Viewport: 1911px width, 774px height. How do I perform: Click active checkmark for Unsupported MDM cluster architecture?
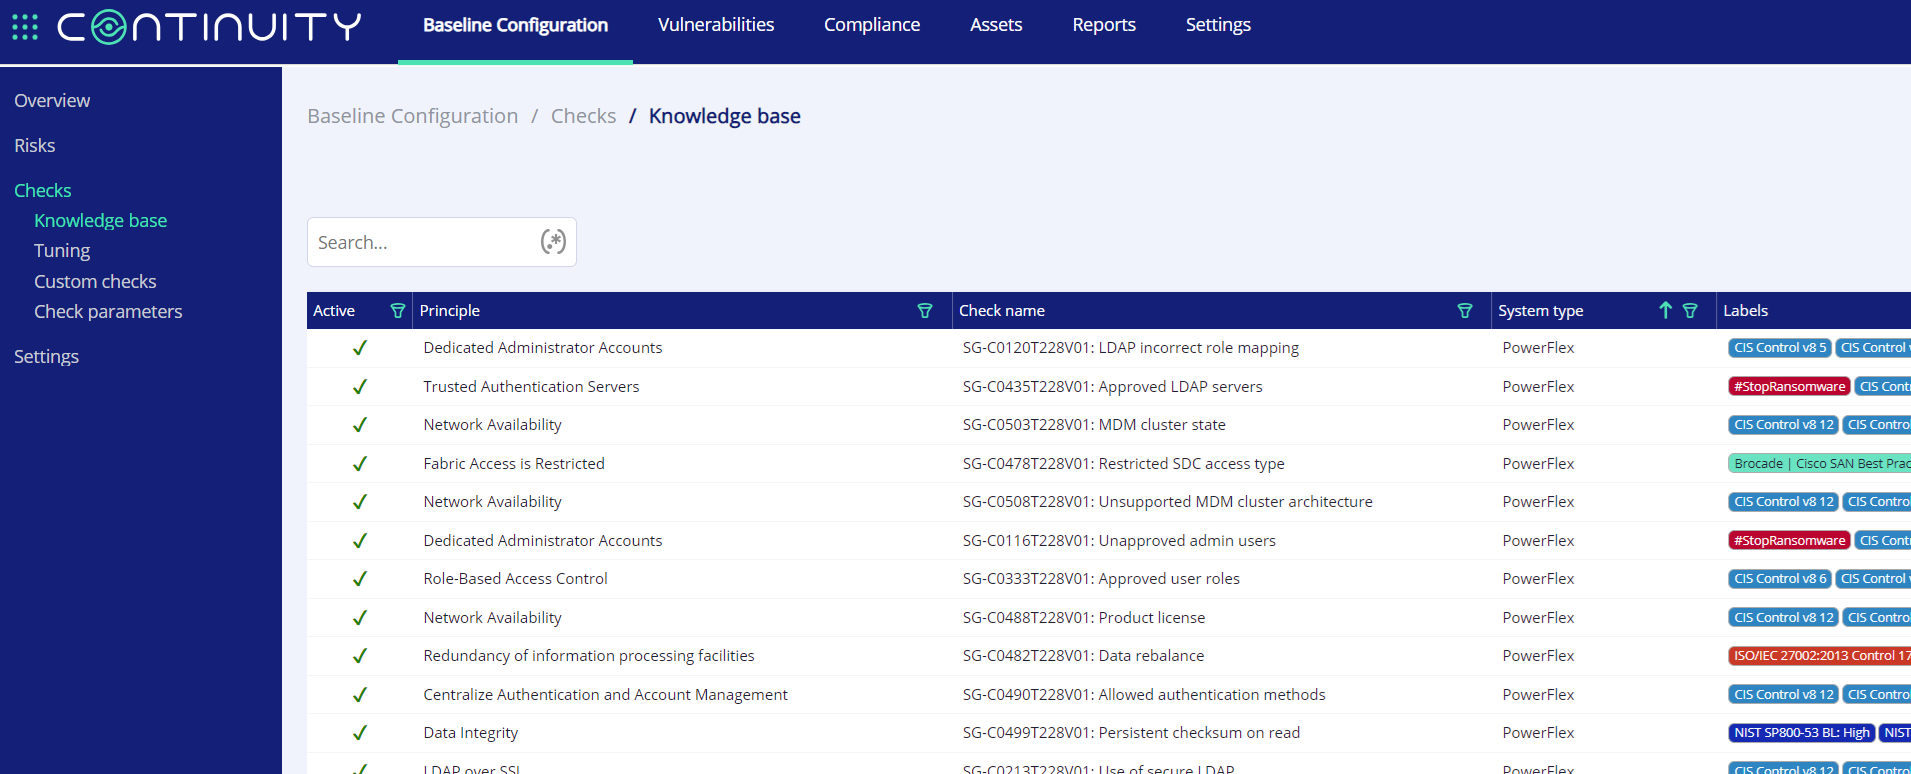click(360, 502)
